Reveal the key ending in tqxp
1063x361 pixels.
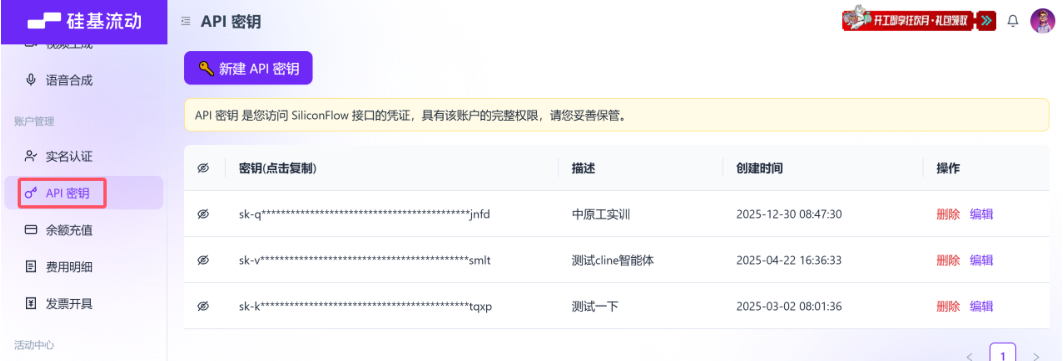pyautogui.click(x=203, y=306)
